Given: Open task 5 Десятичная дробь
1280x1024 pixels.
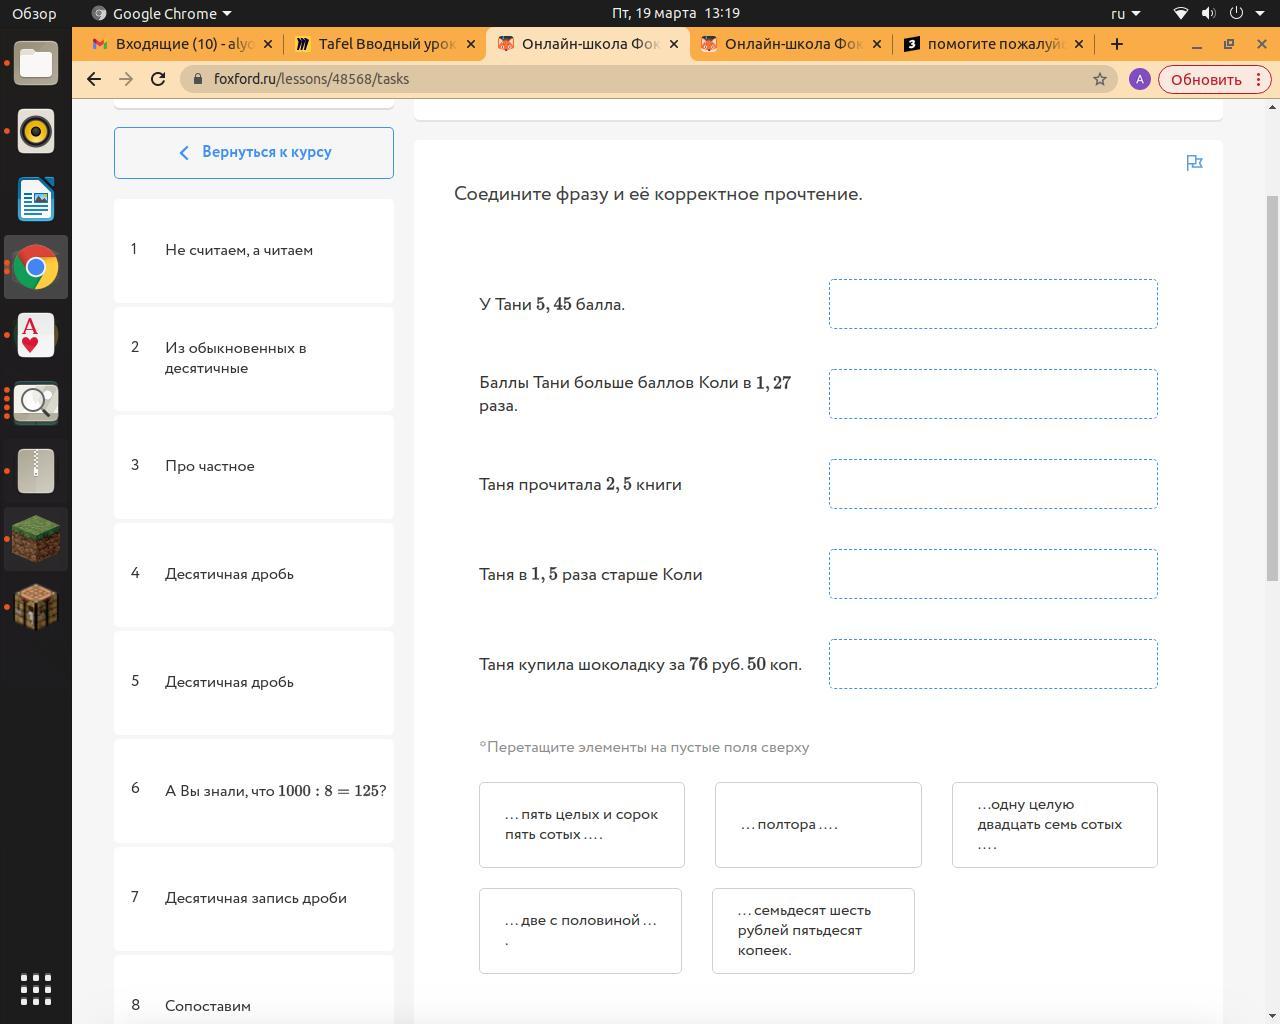Looking at the screenshot, I should coord(254,682).
